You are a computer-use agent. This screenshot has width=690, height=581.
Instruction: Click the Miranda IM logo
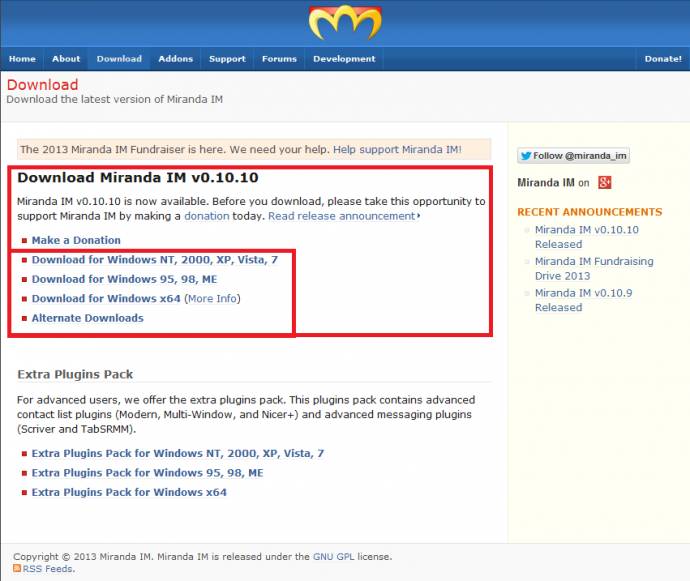(x=345, y=22)
